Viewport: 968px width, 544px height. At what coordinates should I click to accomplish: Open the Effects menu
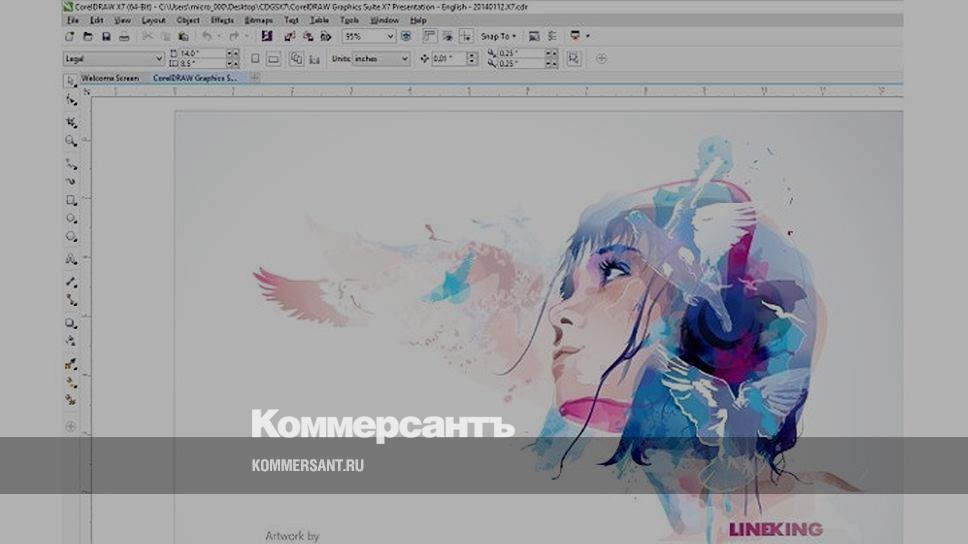click(x=222, y=20)
